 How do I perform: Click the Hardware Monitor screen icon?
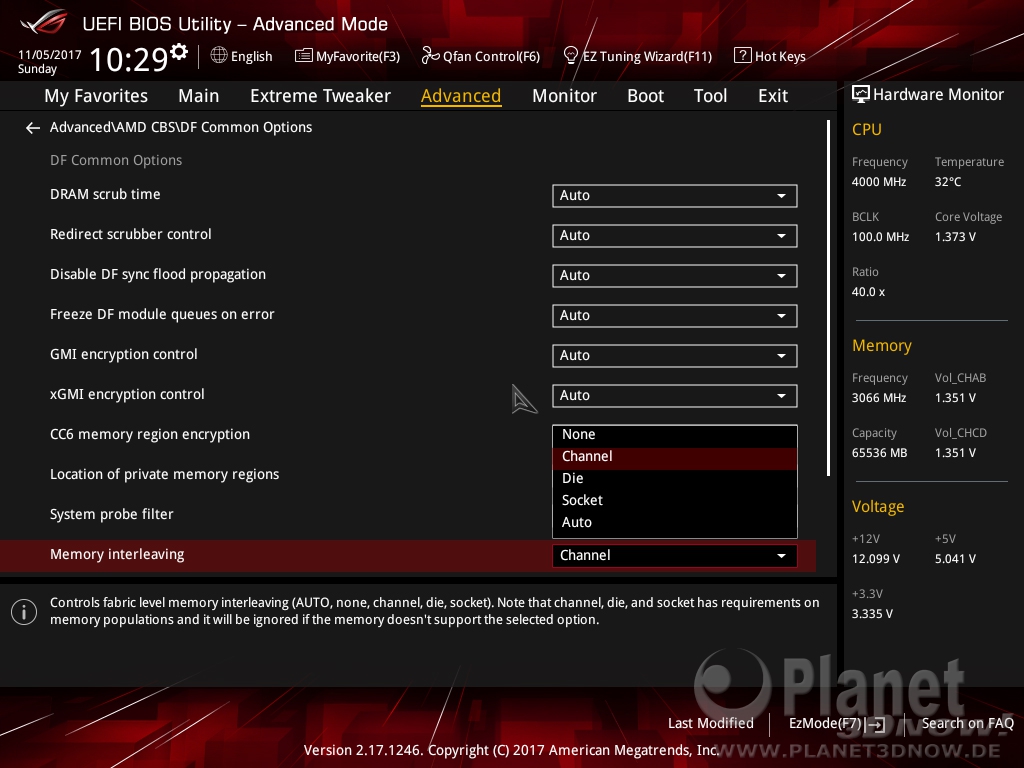tap(861, 95)
